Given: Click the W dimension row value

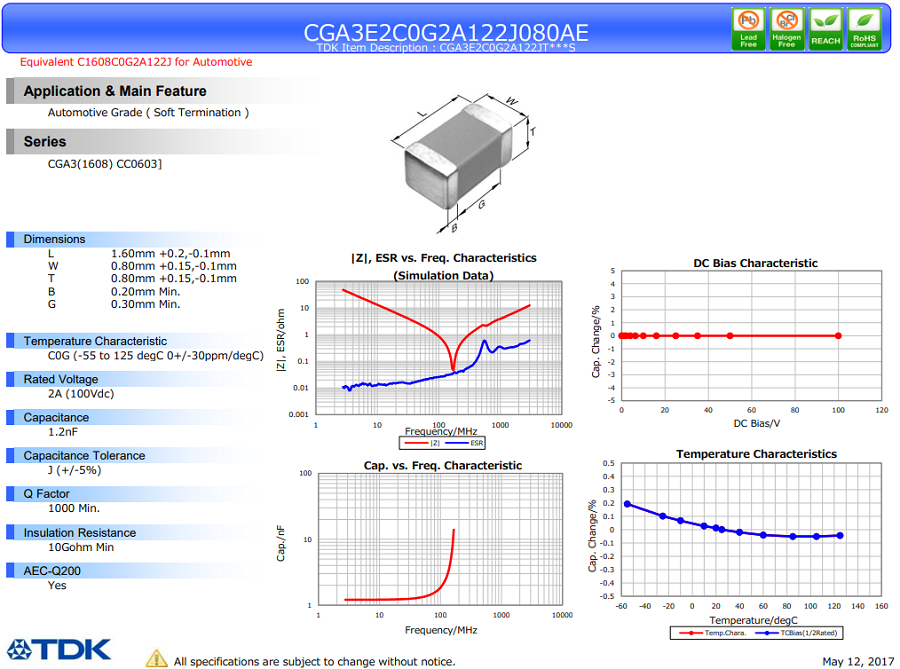Looking at the screenshot, I should click(173, 266).
